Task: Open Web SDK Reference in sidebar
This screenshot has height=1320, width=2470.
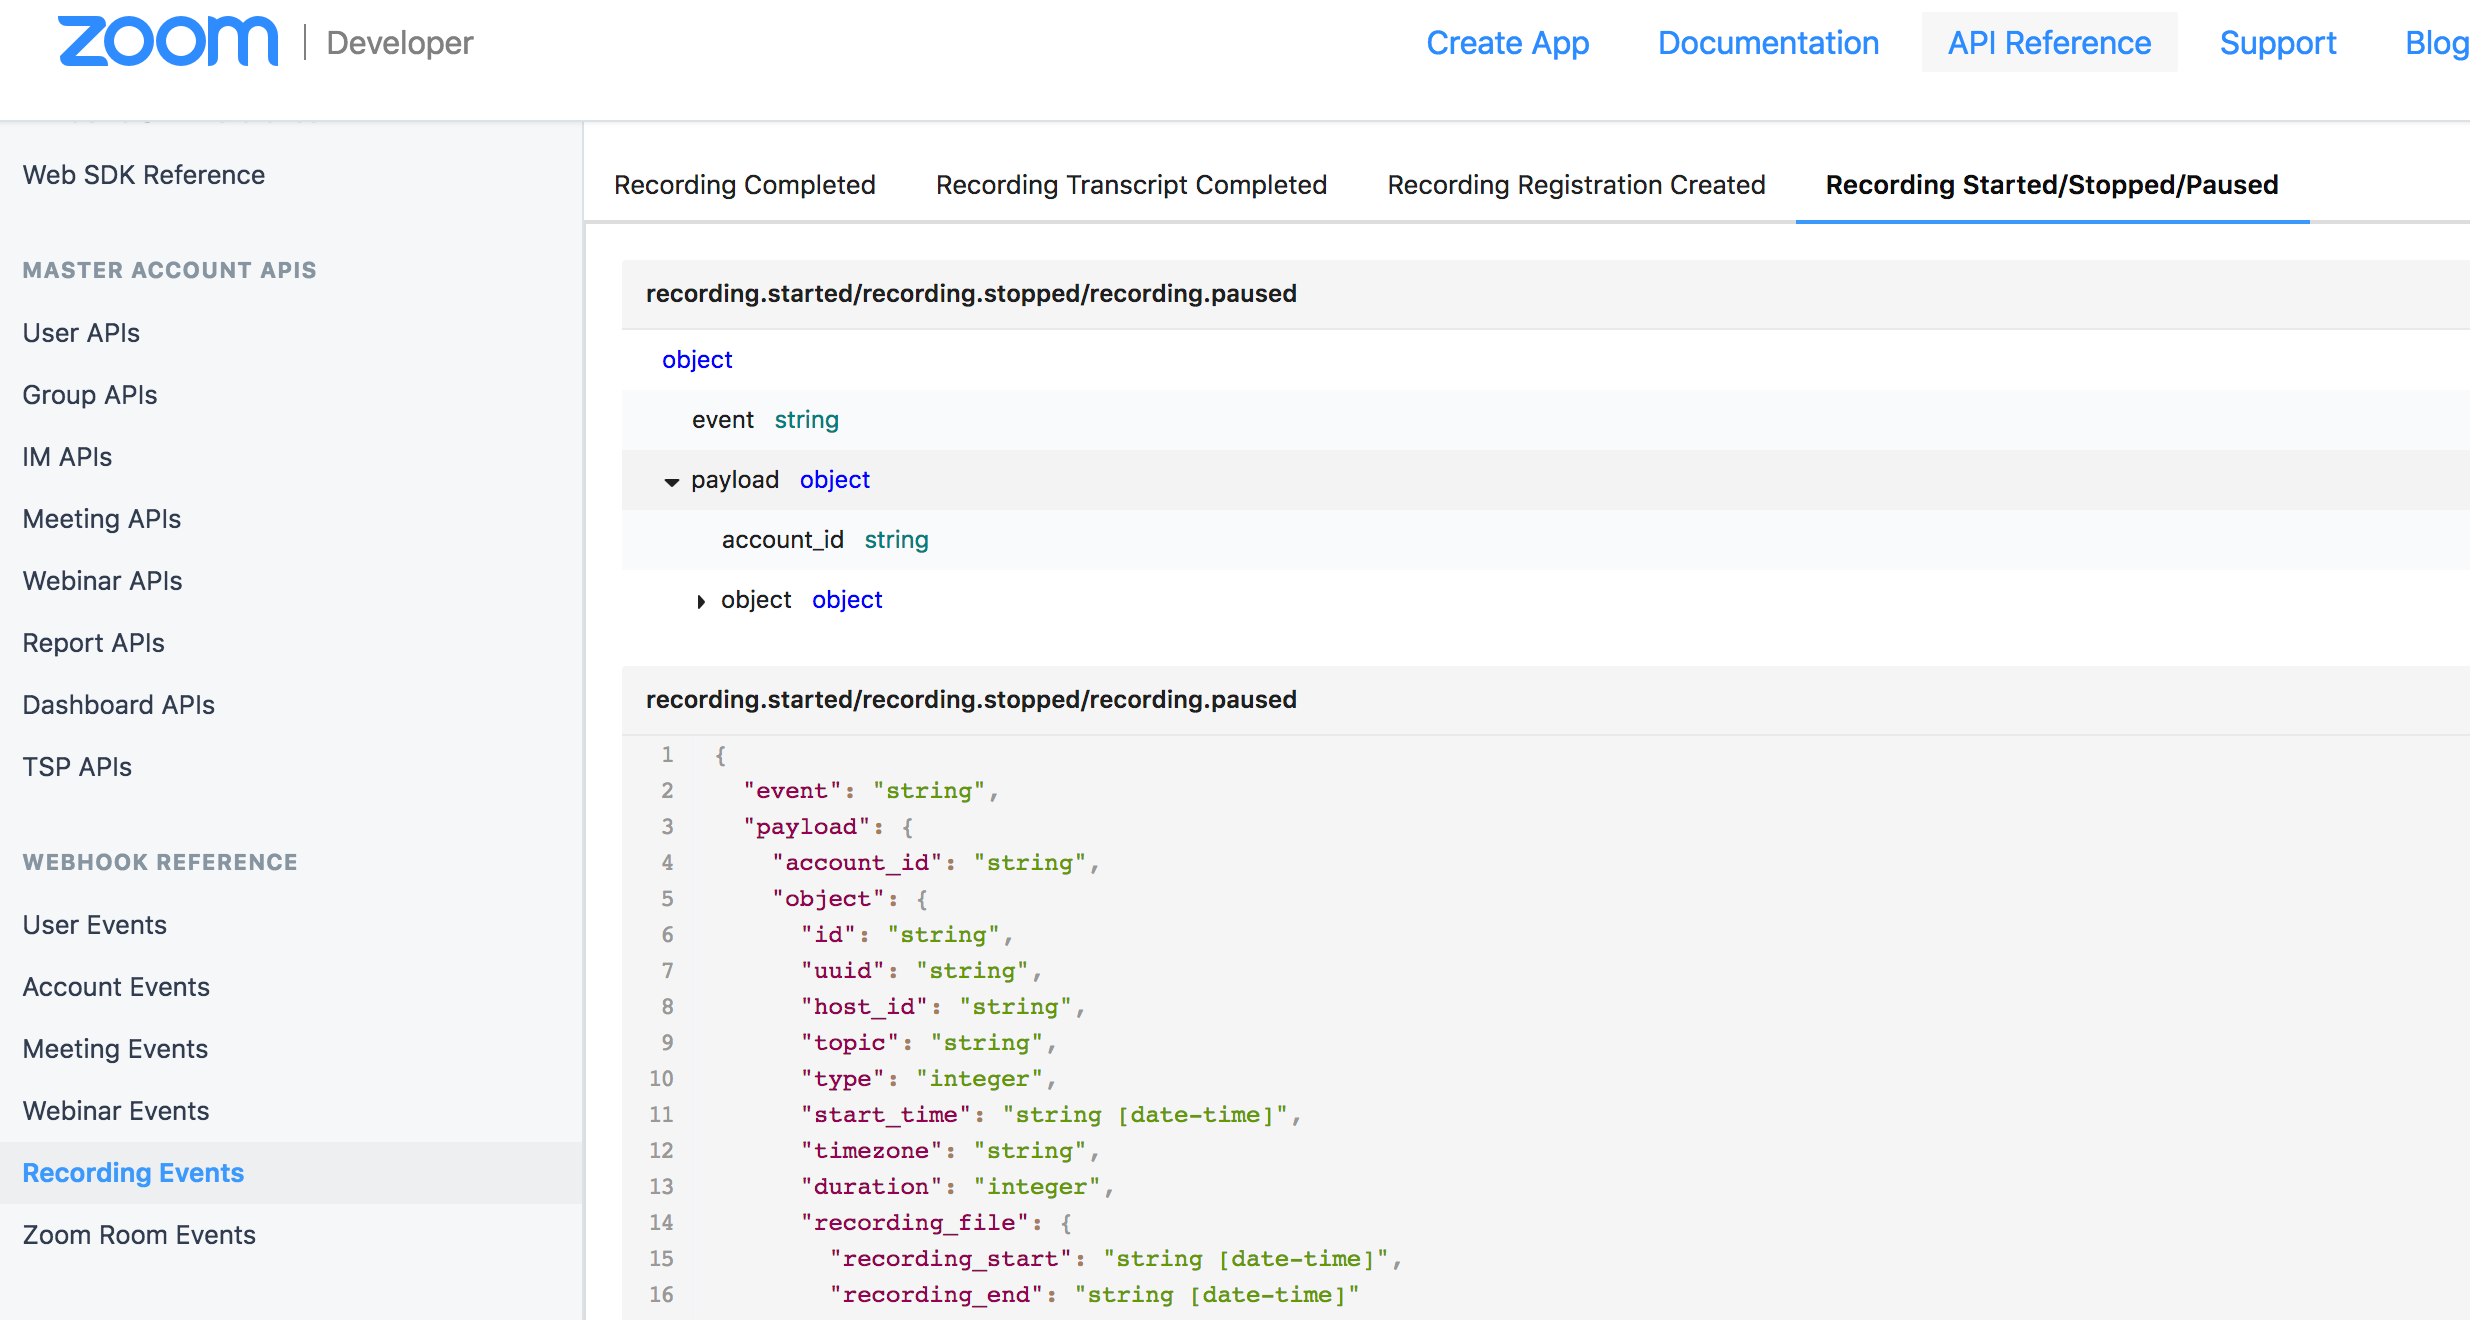Action: pos(144,175)
